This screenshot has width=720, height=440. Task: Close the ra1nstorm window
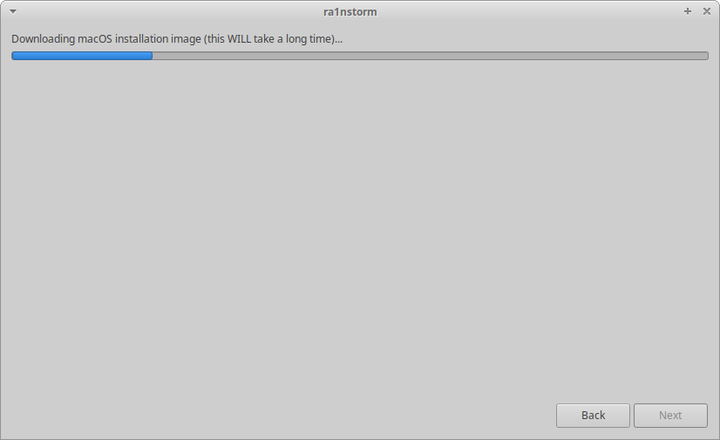tap(707, 11)
